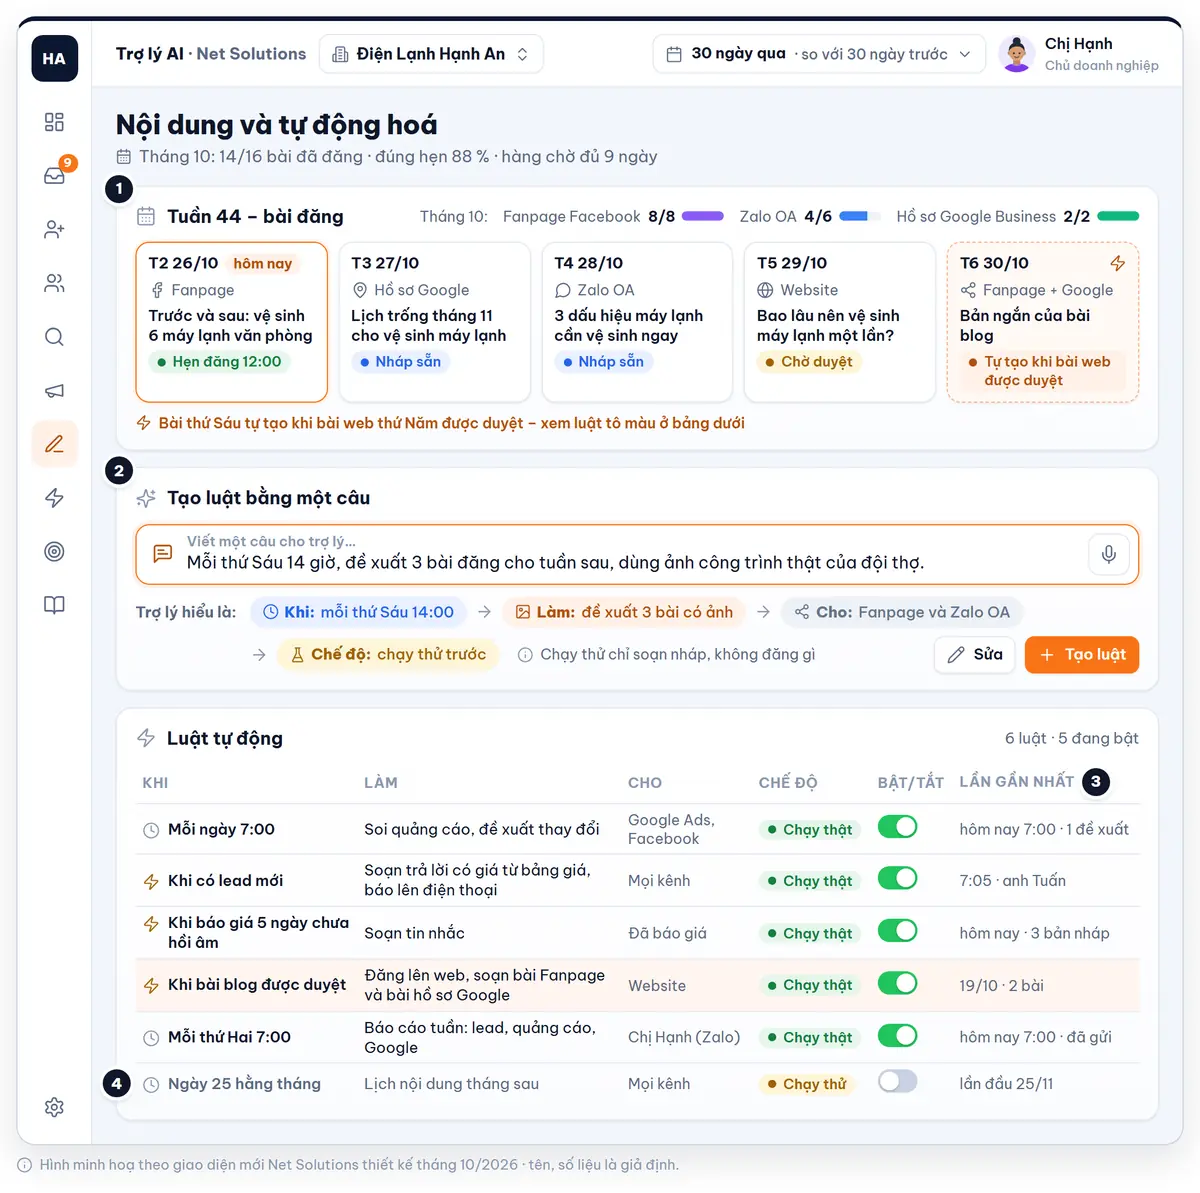This screenshot has height=1193, width=1200.
Task: Open the dashboard grid icon in sidebar
Action: click(x=54, y=122)
